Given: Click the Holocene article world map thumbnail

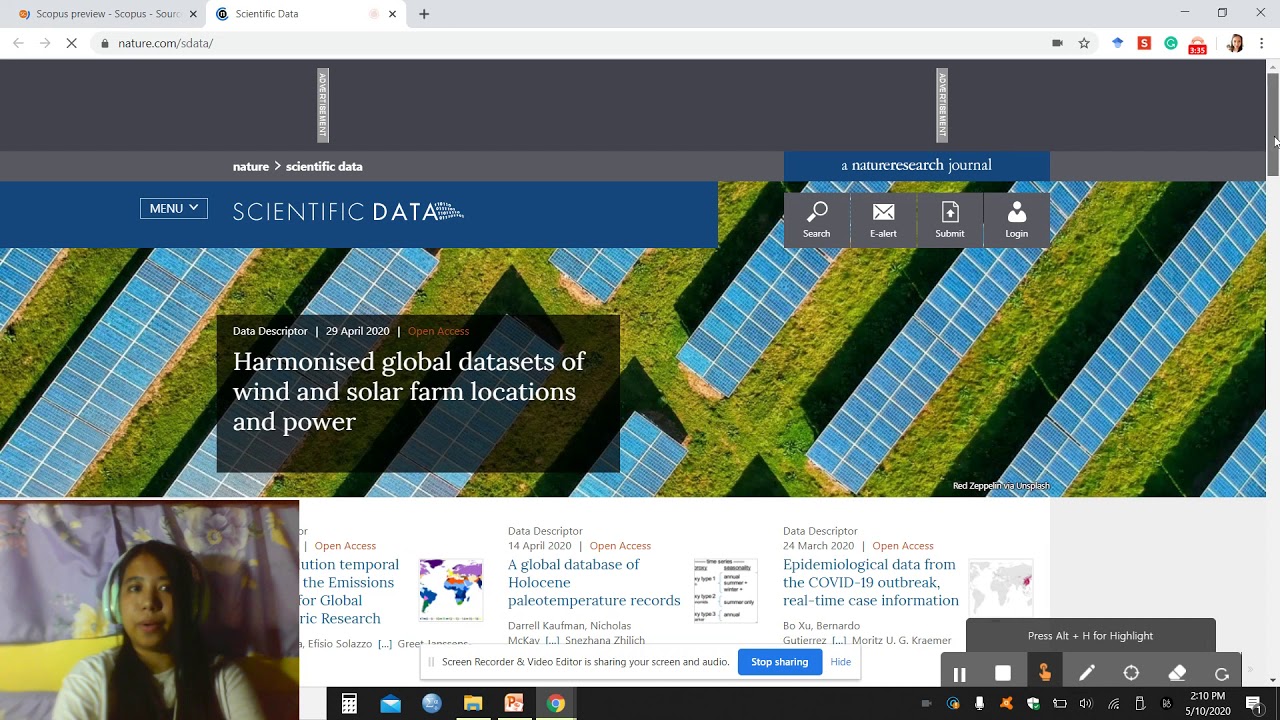Looking at the screenshot, I should [451, 590].
